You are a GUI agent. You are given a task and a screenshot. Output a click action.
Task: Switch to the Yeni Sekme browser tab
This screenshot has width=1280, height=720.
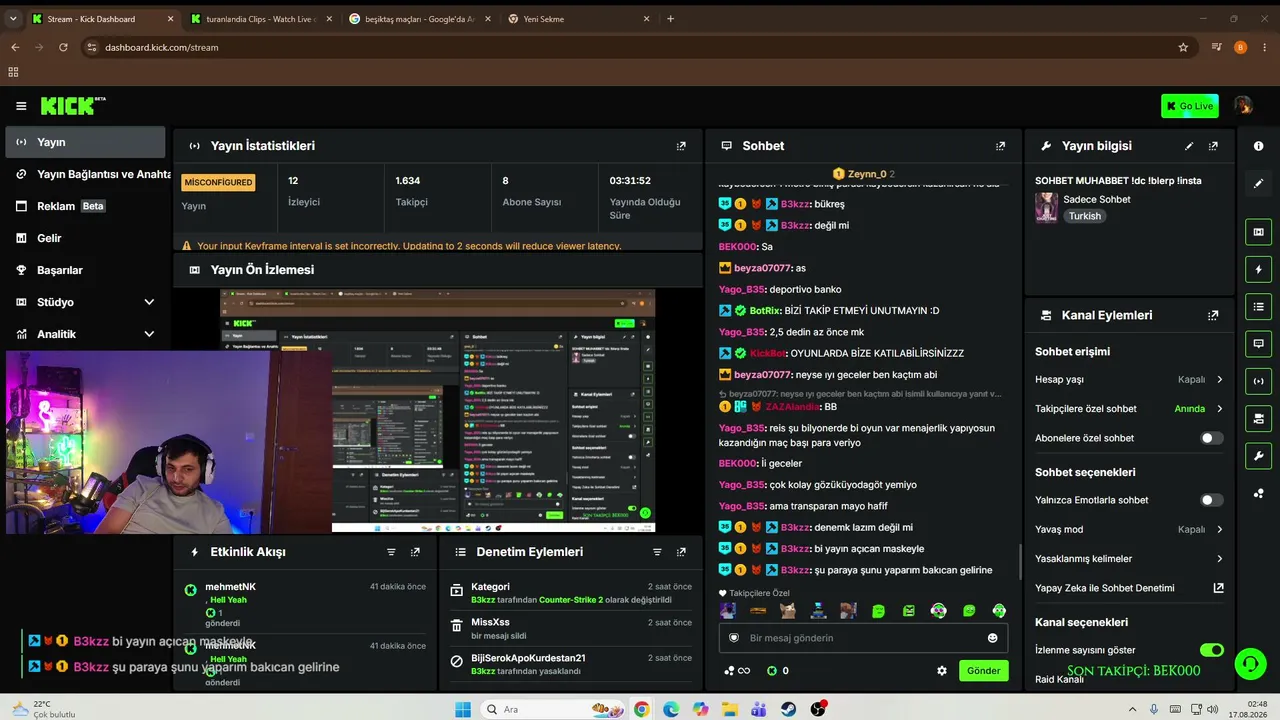coord(578,19)
